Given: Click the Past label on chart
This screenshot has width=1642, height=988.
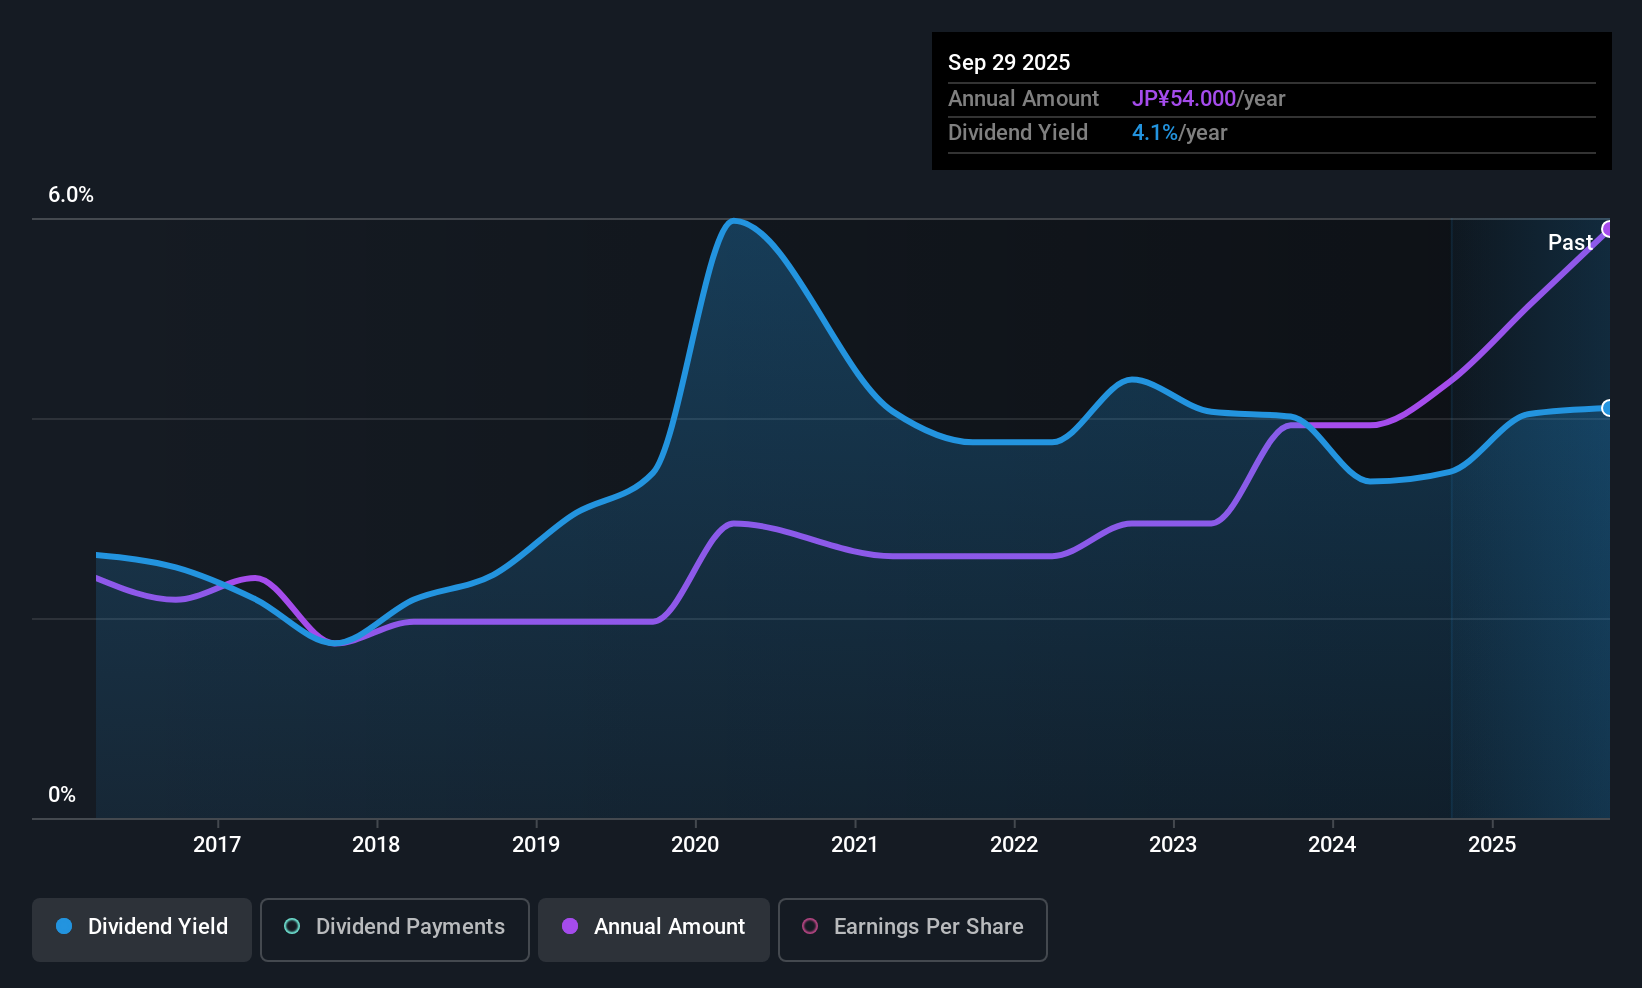Looking at the screenshot, I should click(x=1569, y=242).
